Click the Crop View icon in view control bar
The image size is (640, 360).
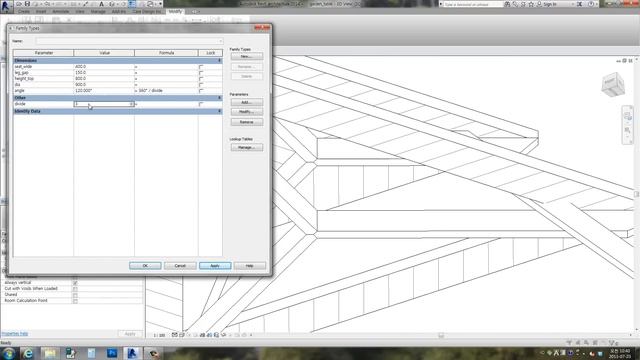click(x=202, y=335)
